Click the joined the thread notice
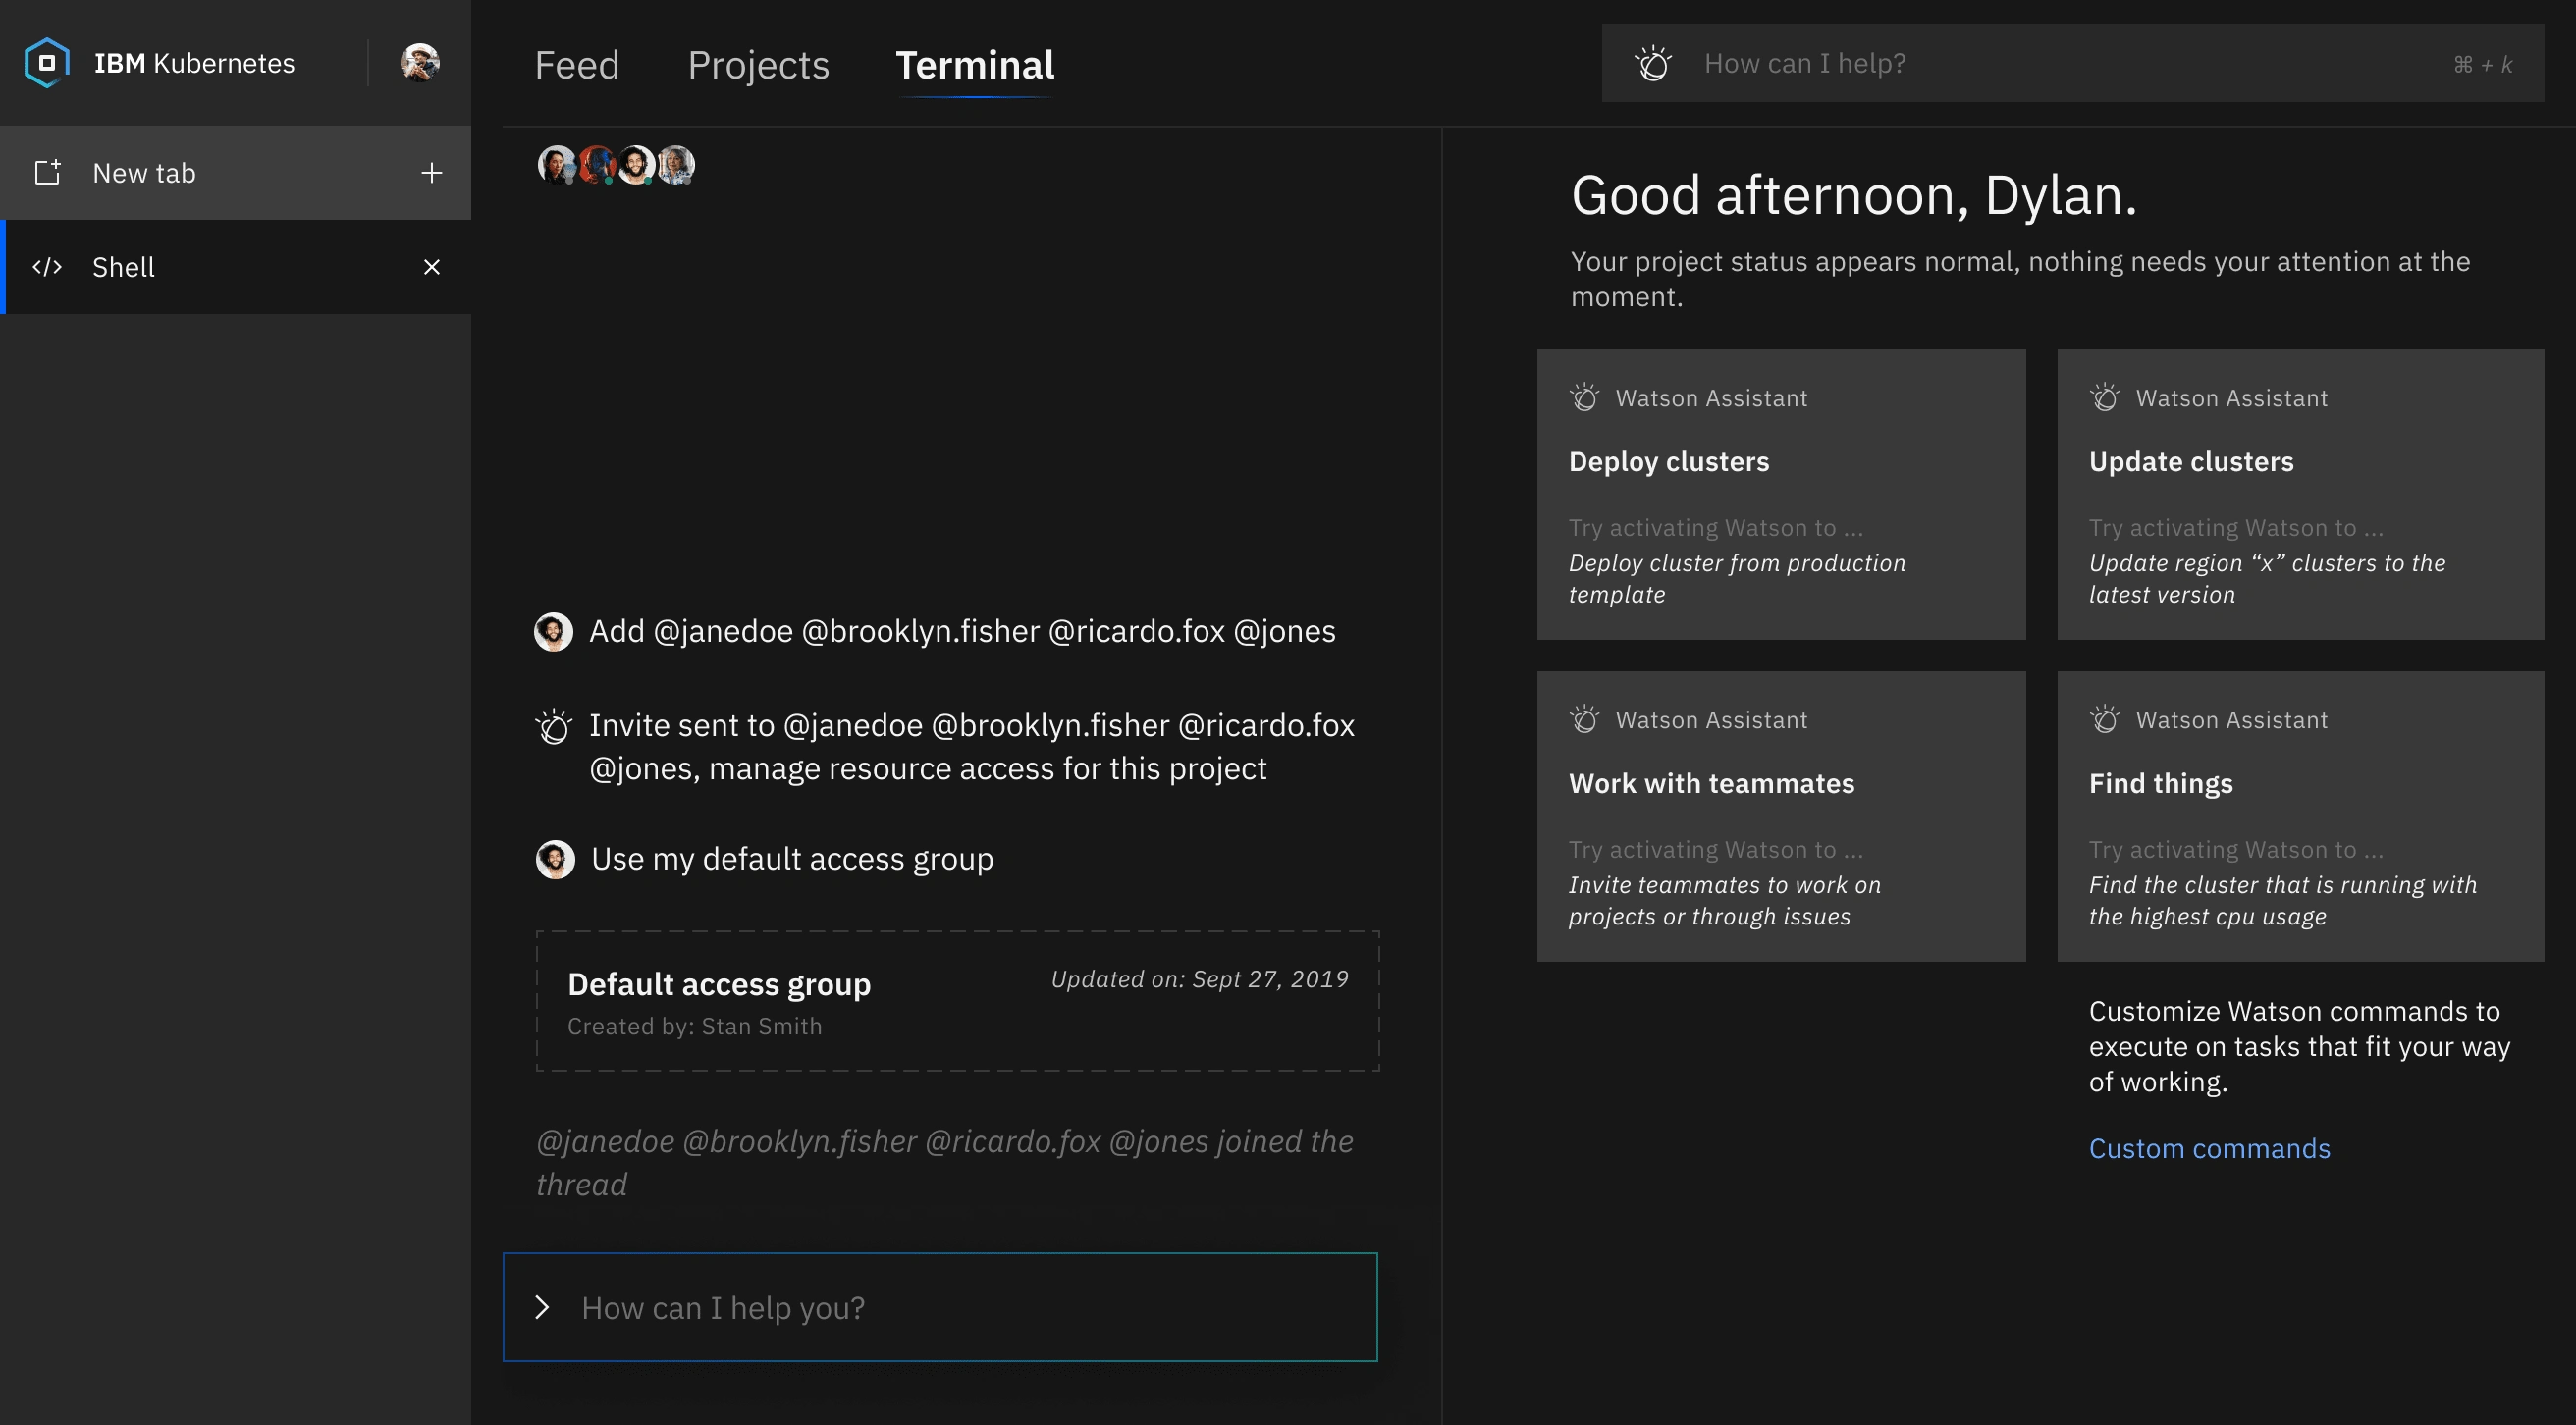The image size is (2576, 1425). [x=945, y=1162]
